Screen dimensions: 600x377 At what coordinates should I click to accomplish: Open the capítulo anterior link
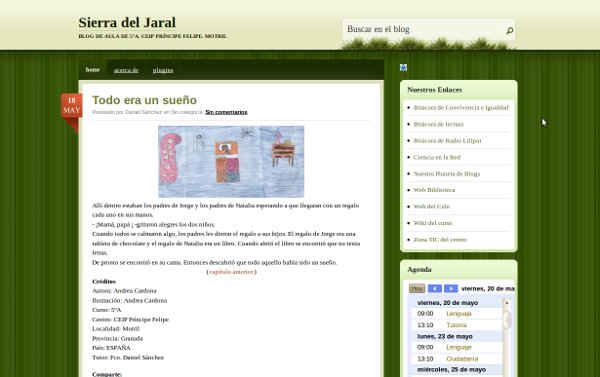click(232, 272)
